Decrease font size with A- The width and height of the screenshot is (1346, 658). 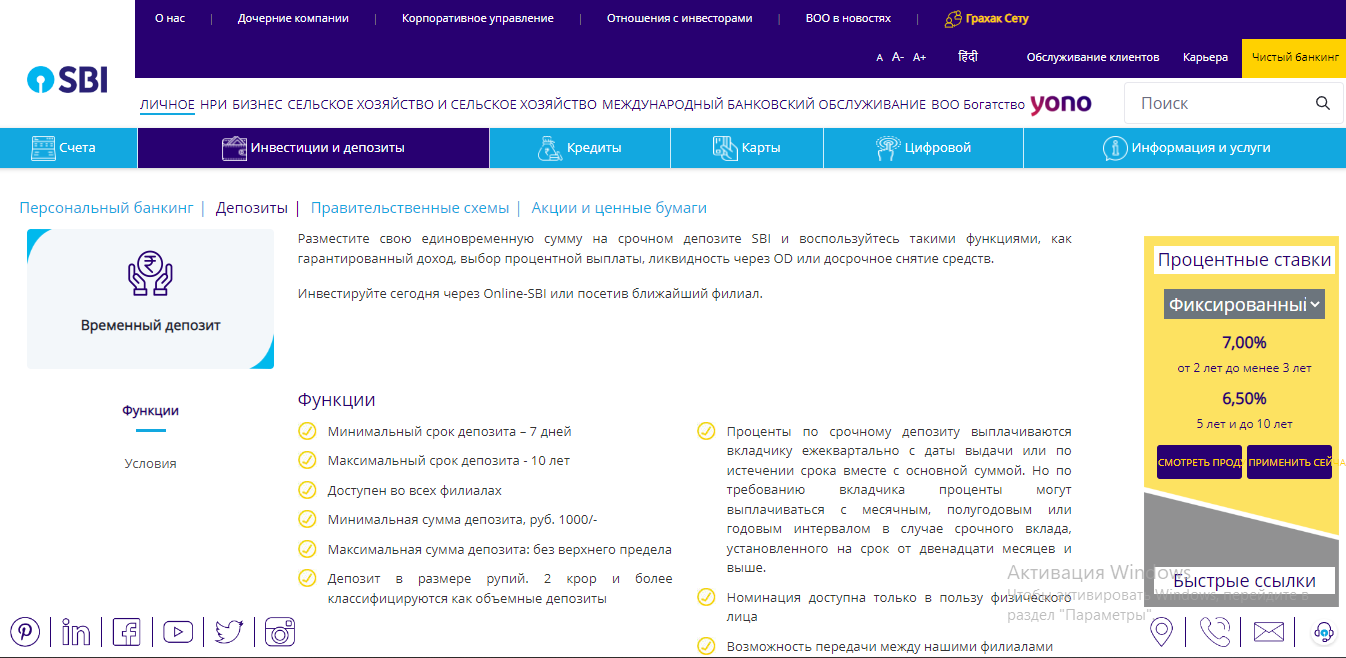coord(898,57)
